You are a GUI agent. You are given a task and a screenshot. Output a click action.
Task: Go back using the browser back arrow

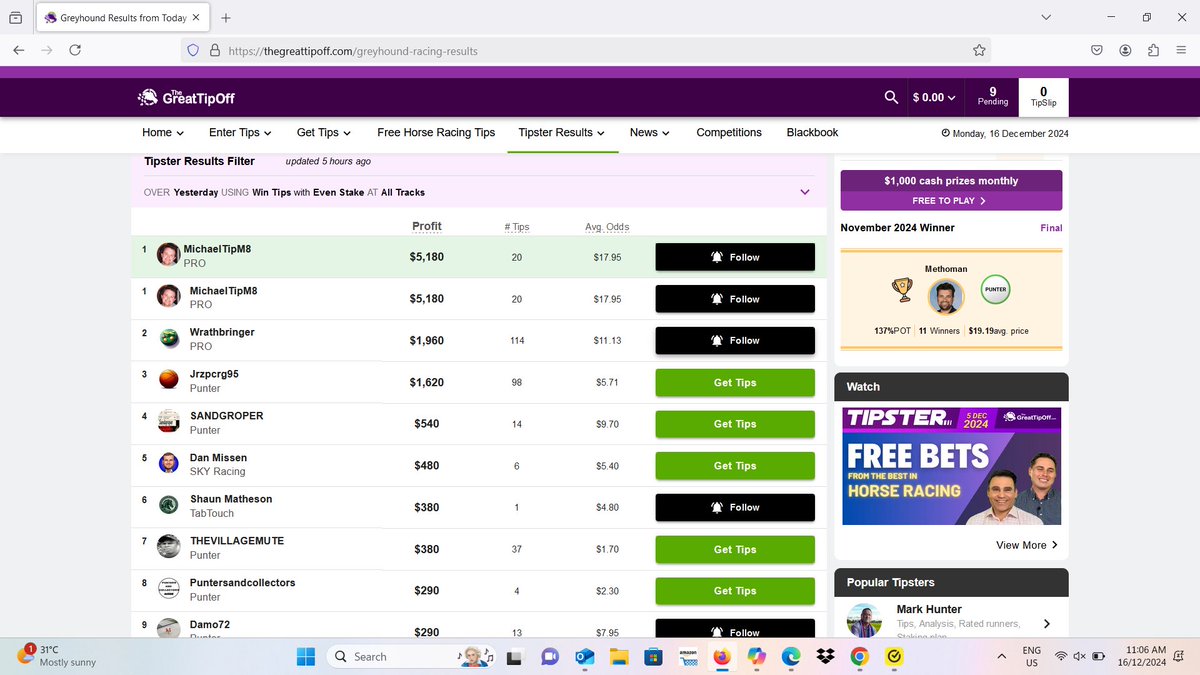coord(19,50)
